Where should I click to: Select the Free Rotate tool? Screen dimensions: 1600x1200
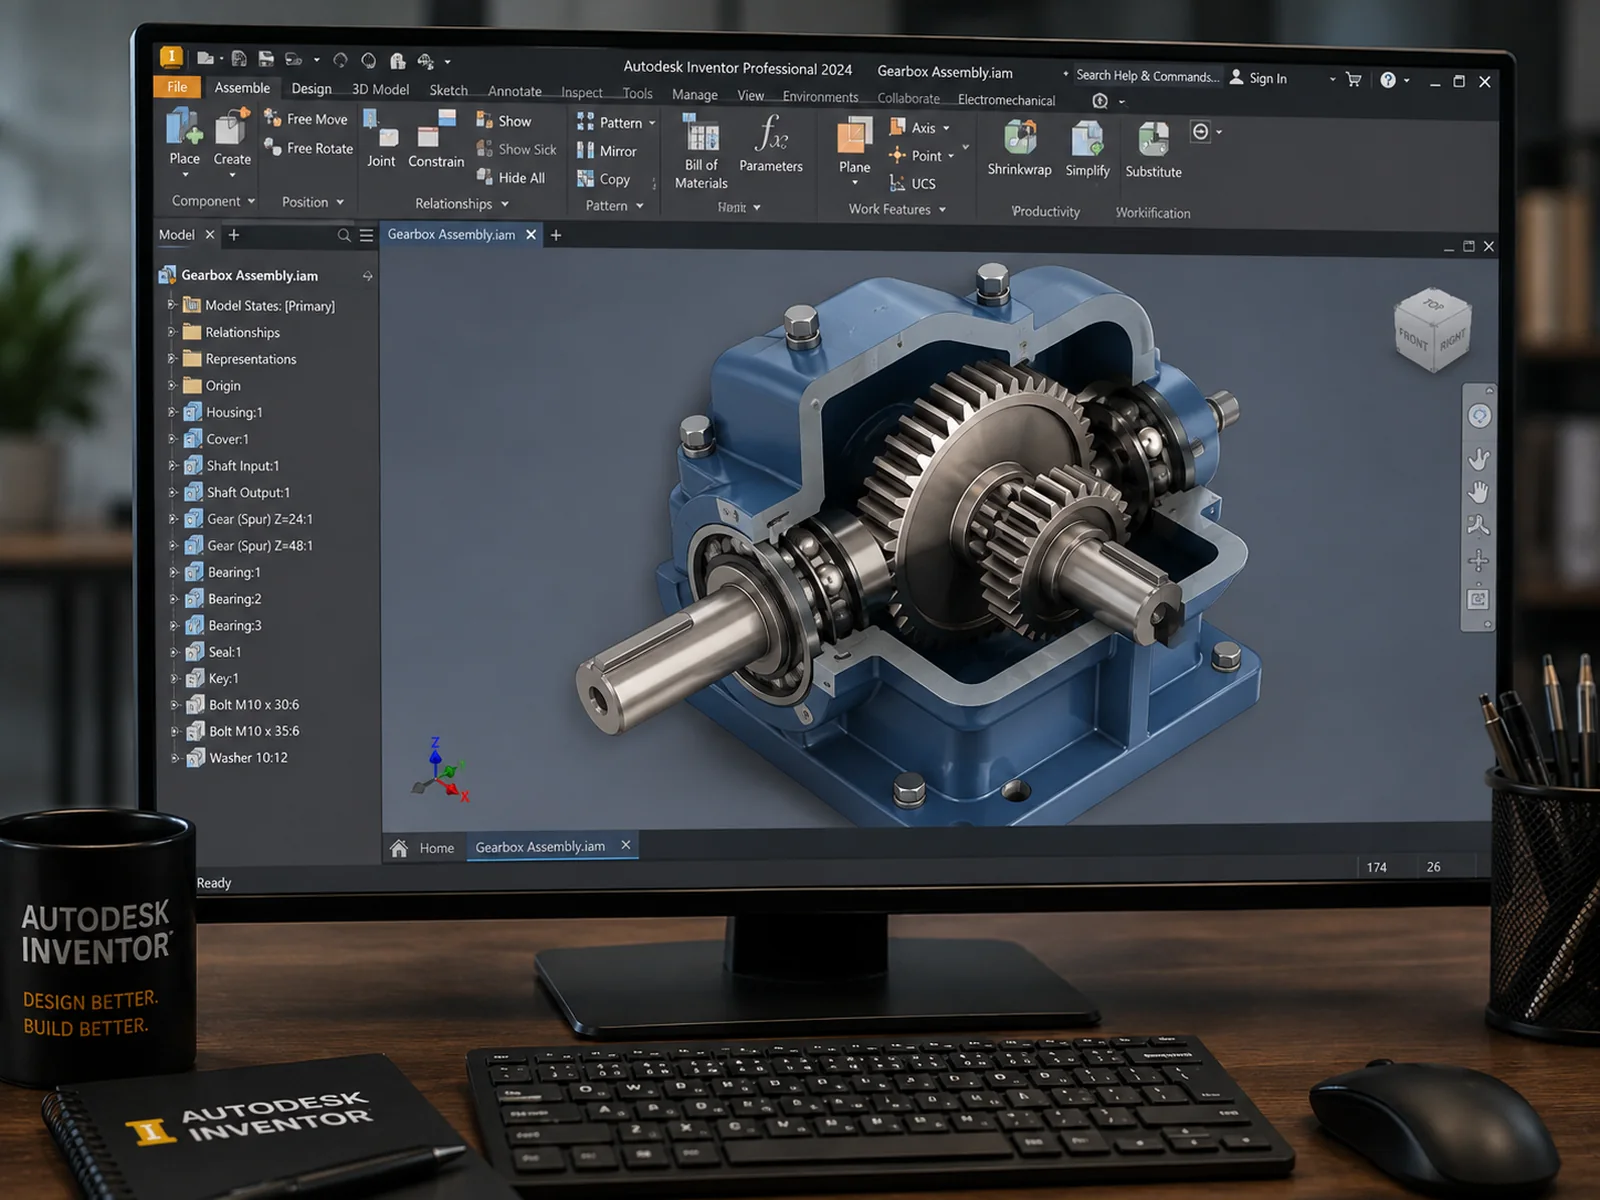309,148
